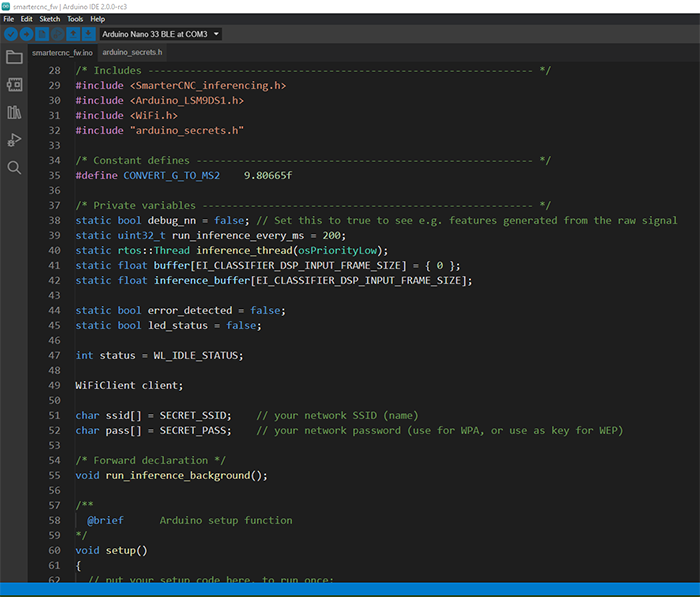
Task: Open the Edit menu
Action: pyautogui.click(x=27, y=19)
